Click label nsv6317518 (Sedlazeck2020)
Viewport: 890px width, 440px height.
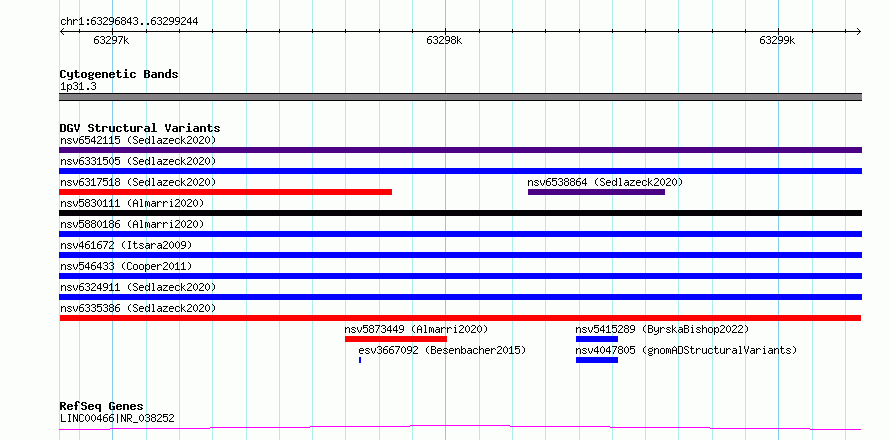coord(138,182)
